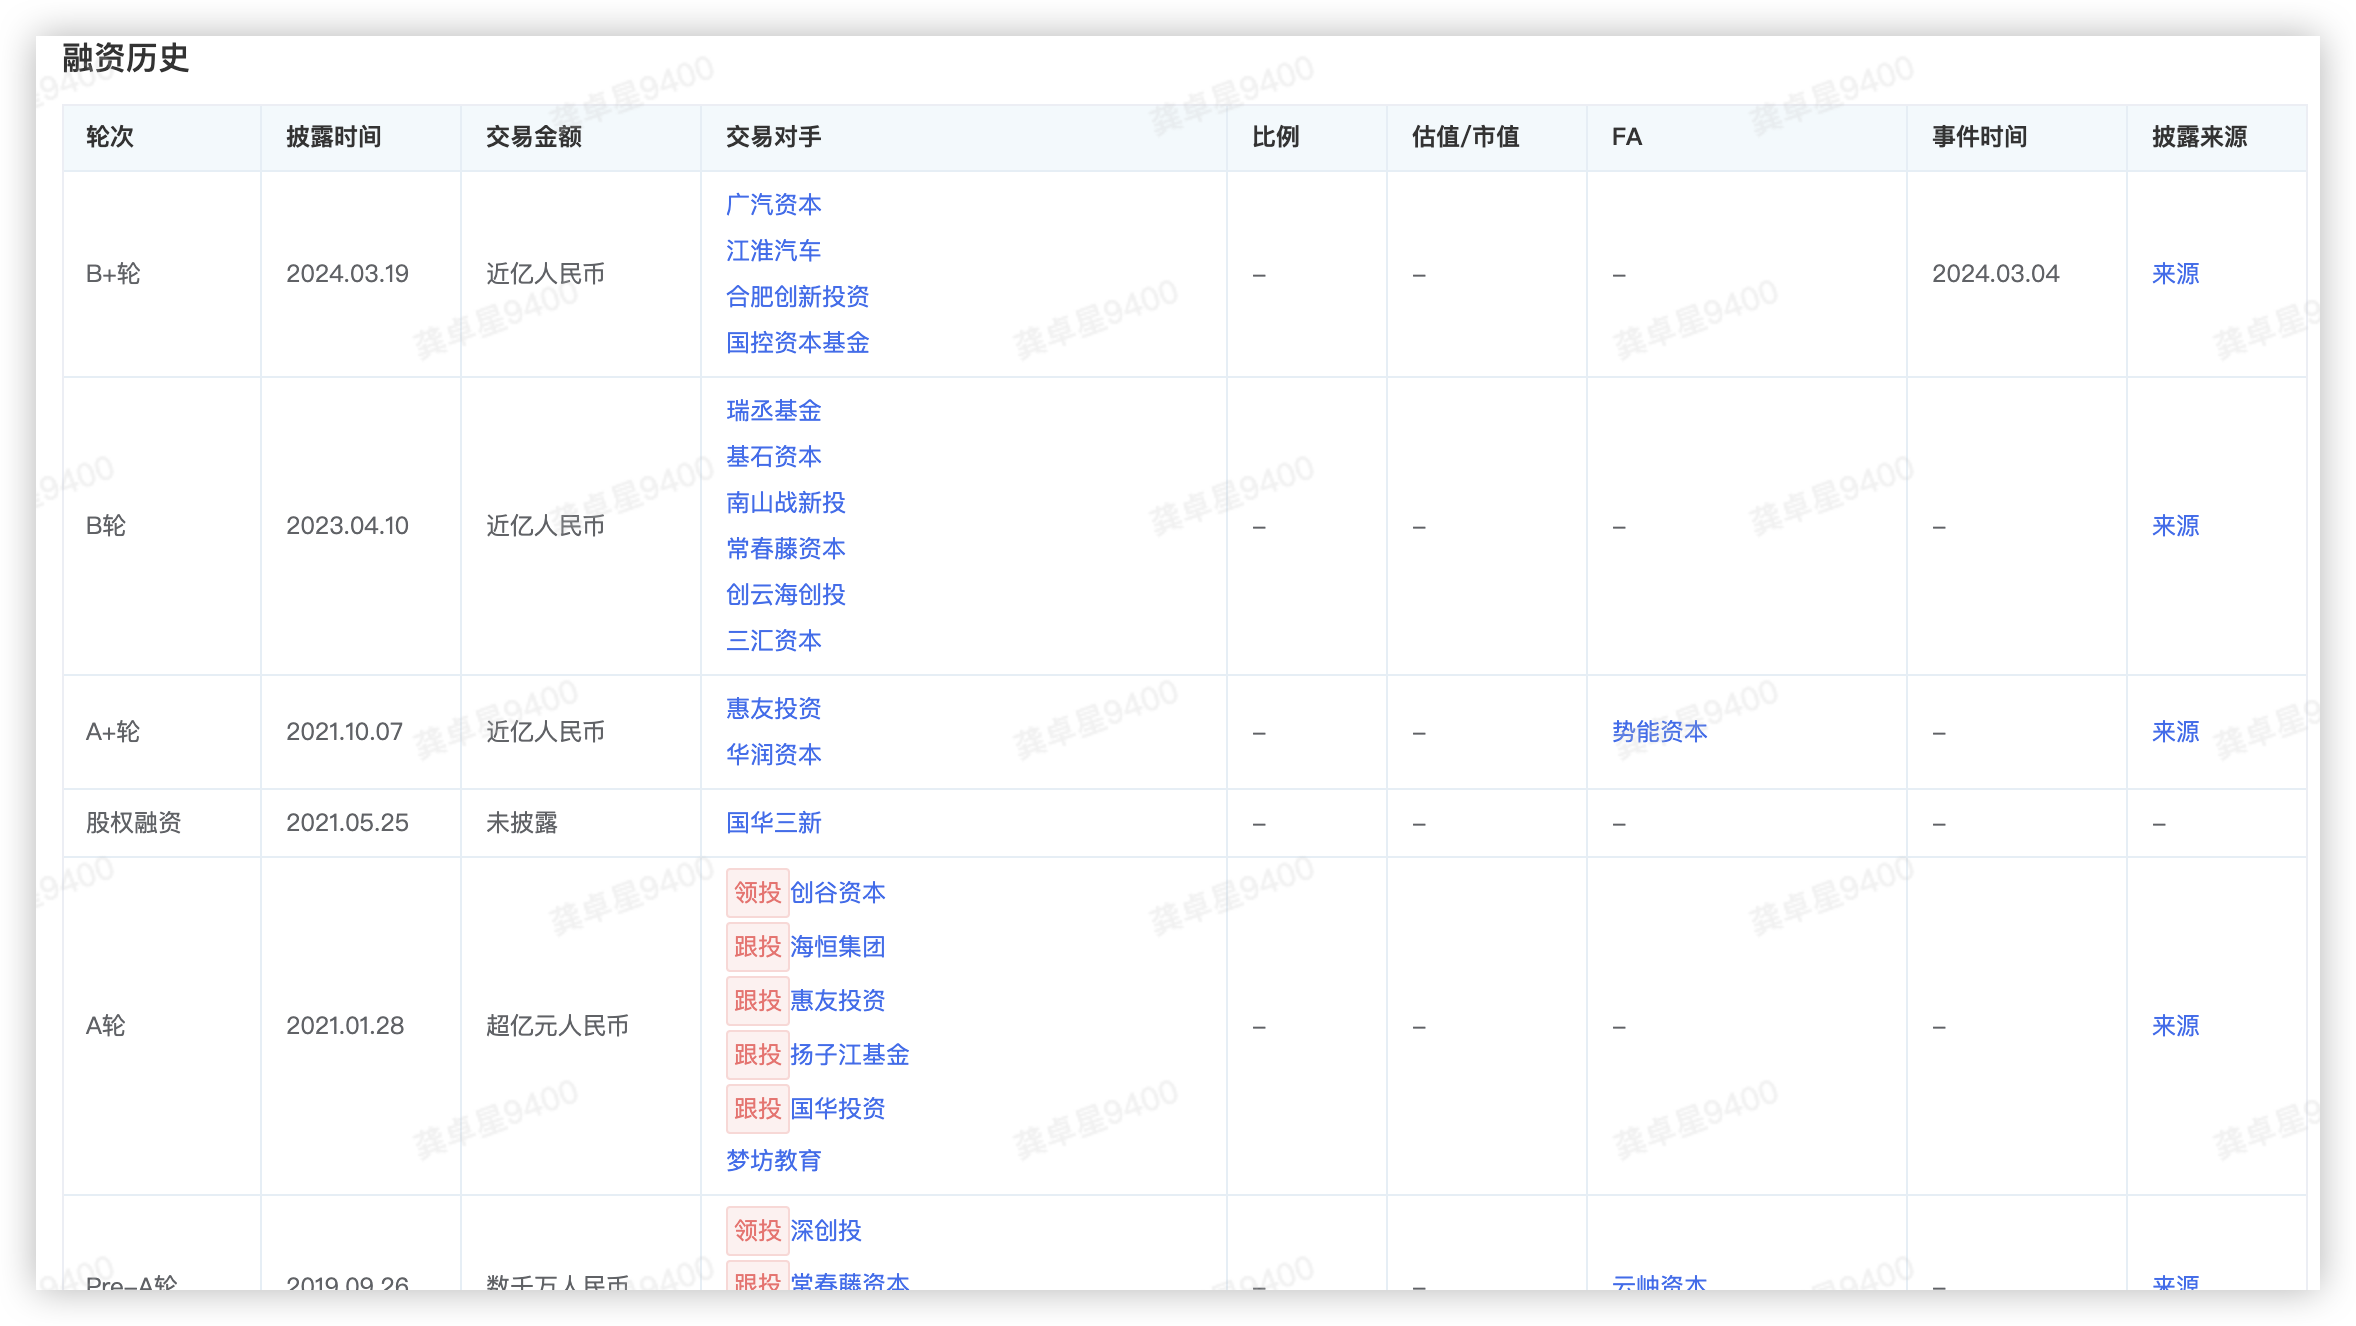Open 惠友投资 link in A轮 row
The width and height of the screenshot is (2356, 1326).
[x=837, y=1000]
